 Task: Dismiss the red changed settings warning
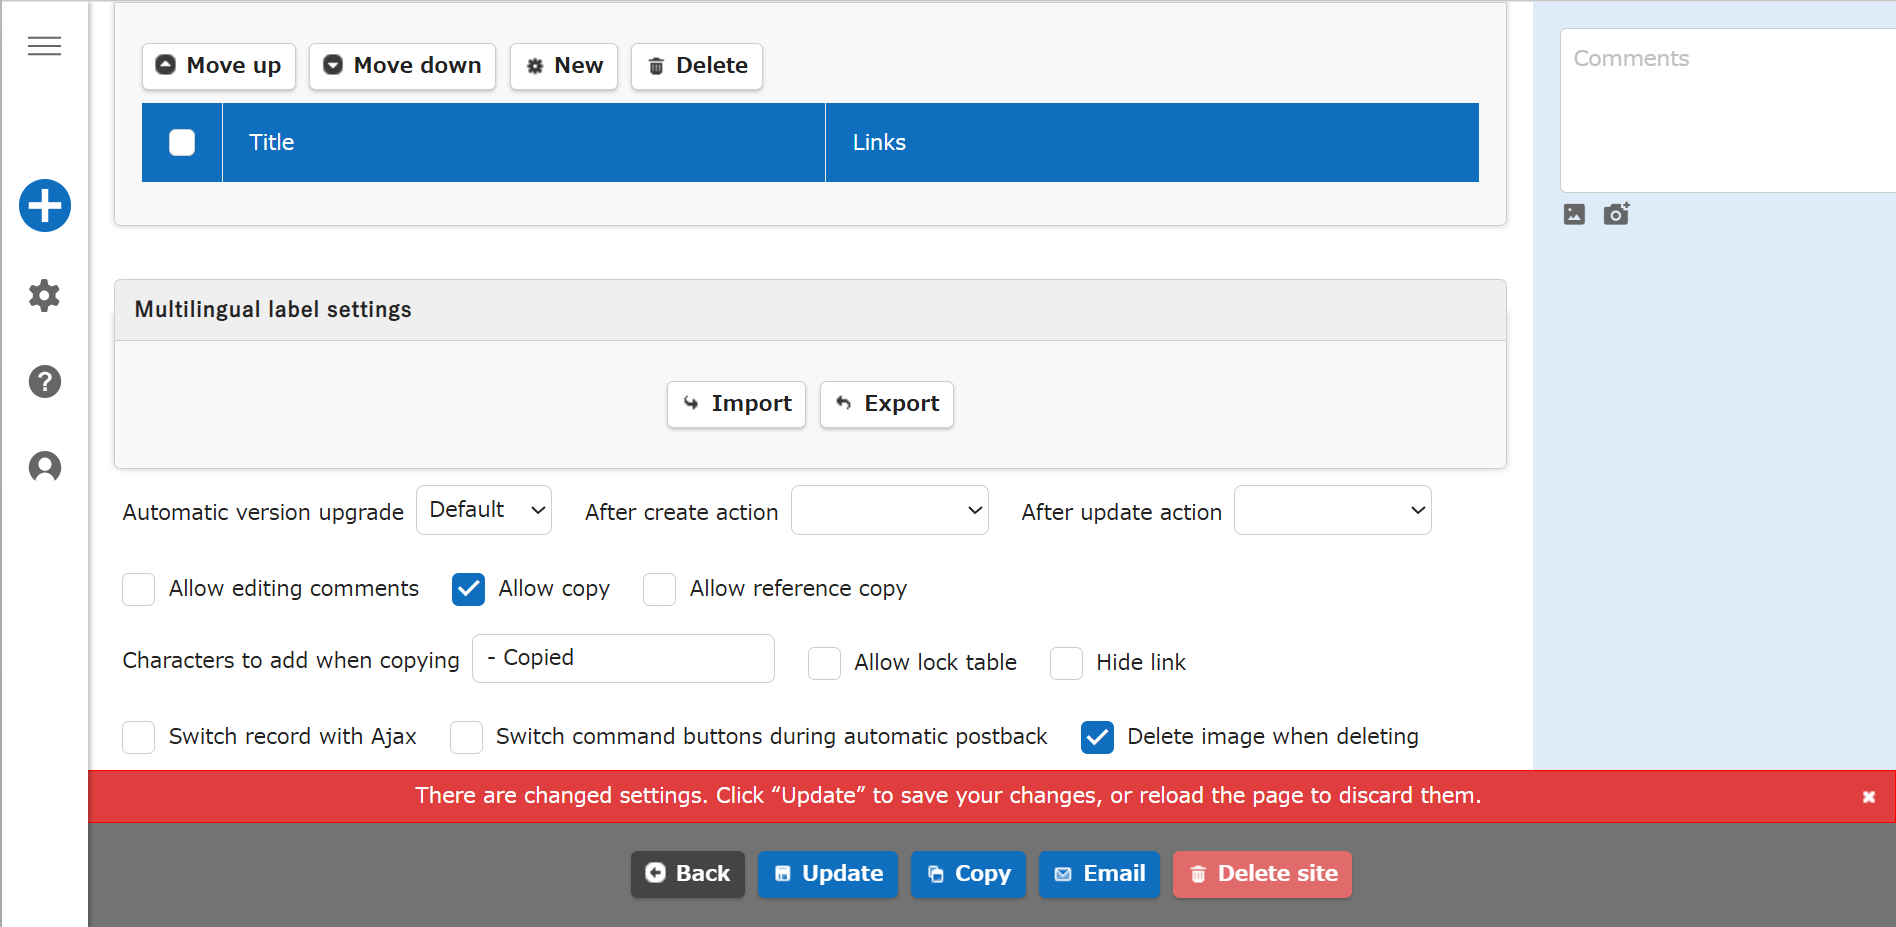coord(1868,797)
